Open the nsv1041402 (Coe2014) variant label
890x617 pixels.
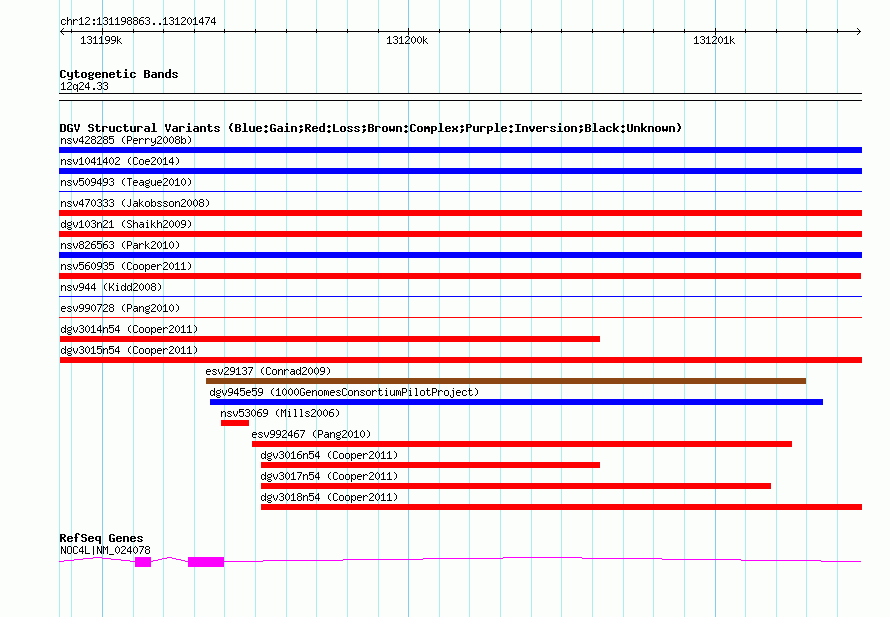click(120, 161)
